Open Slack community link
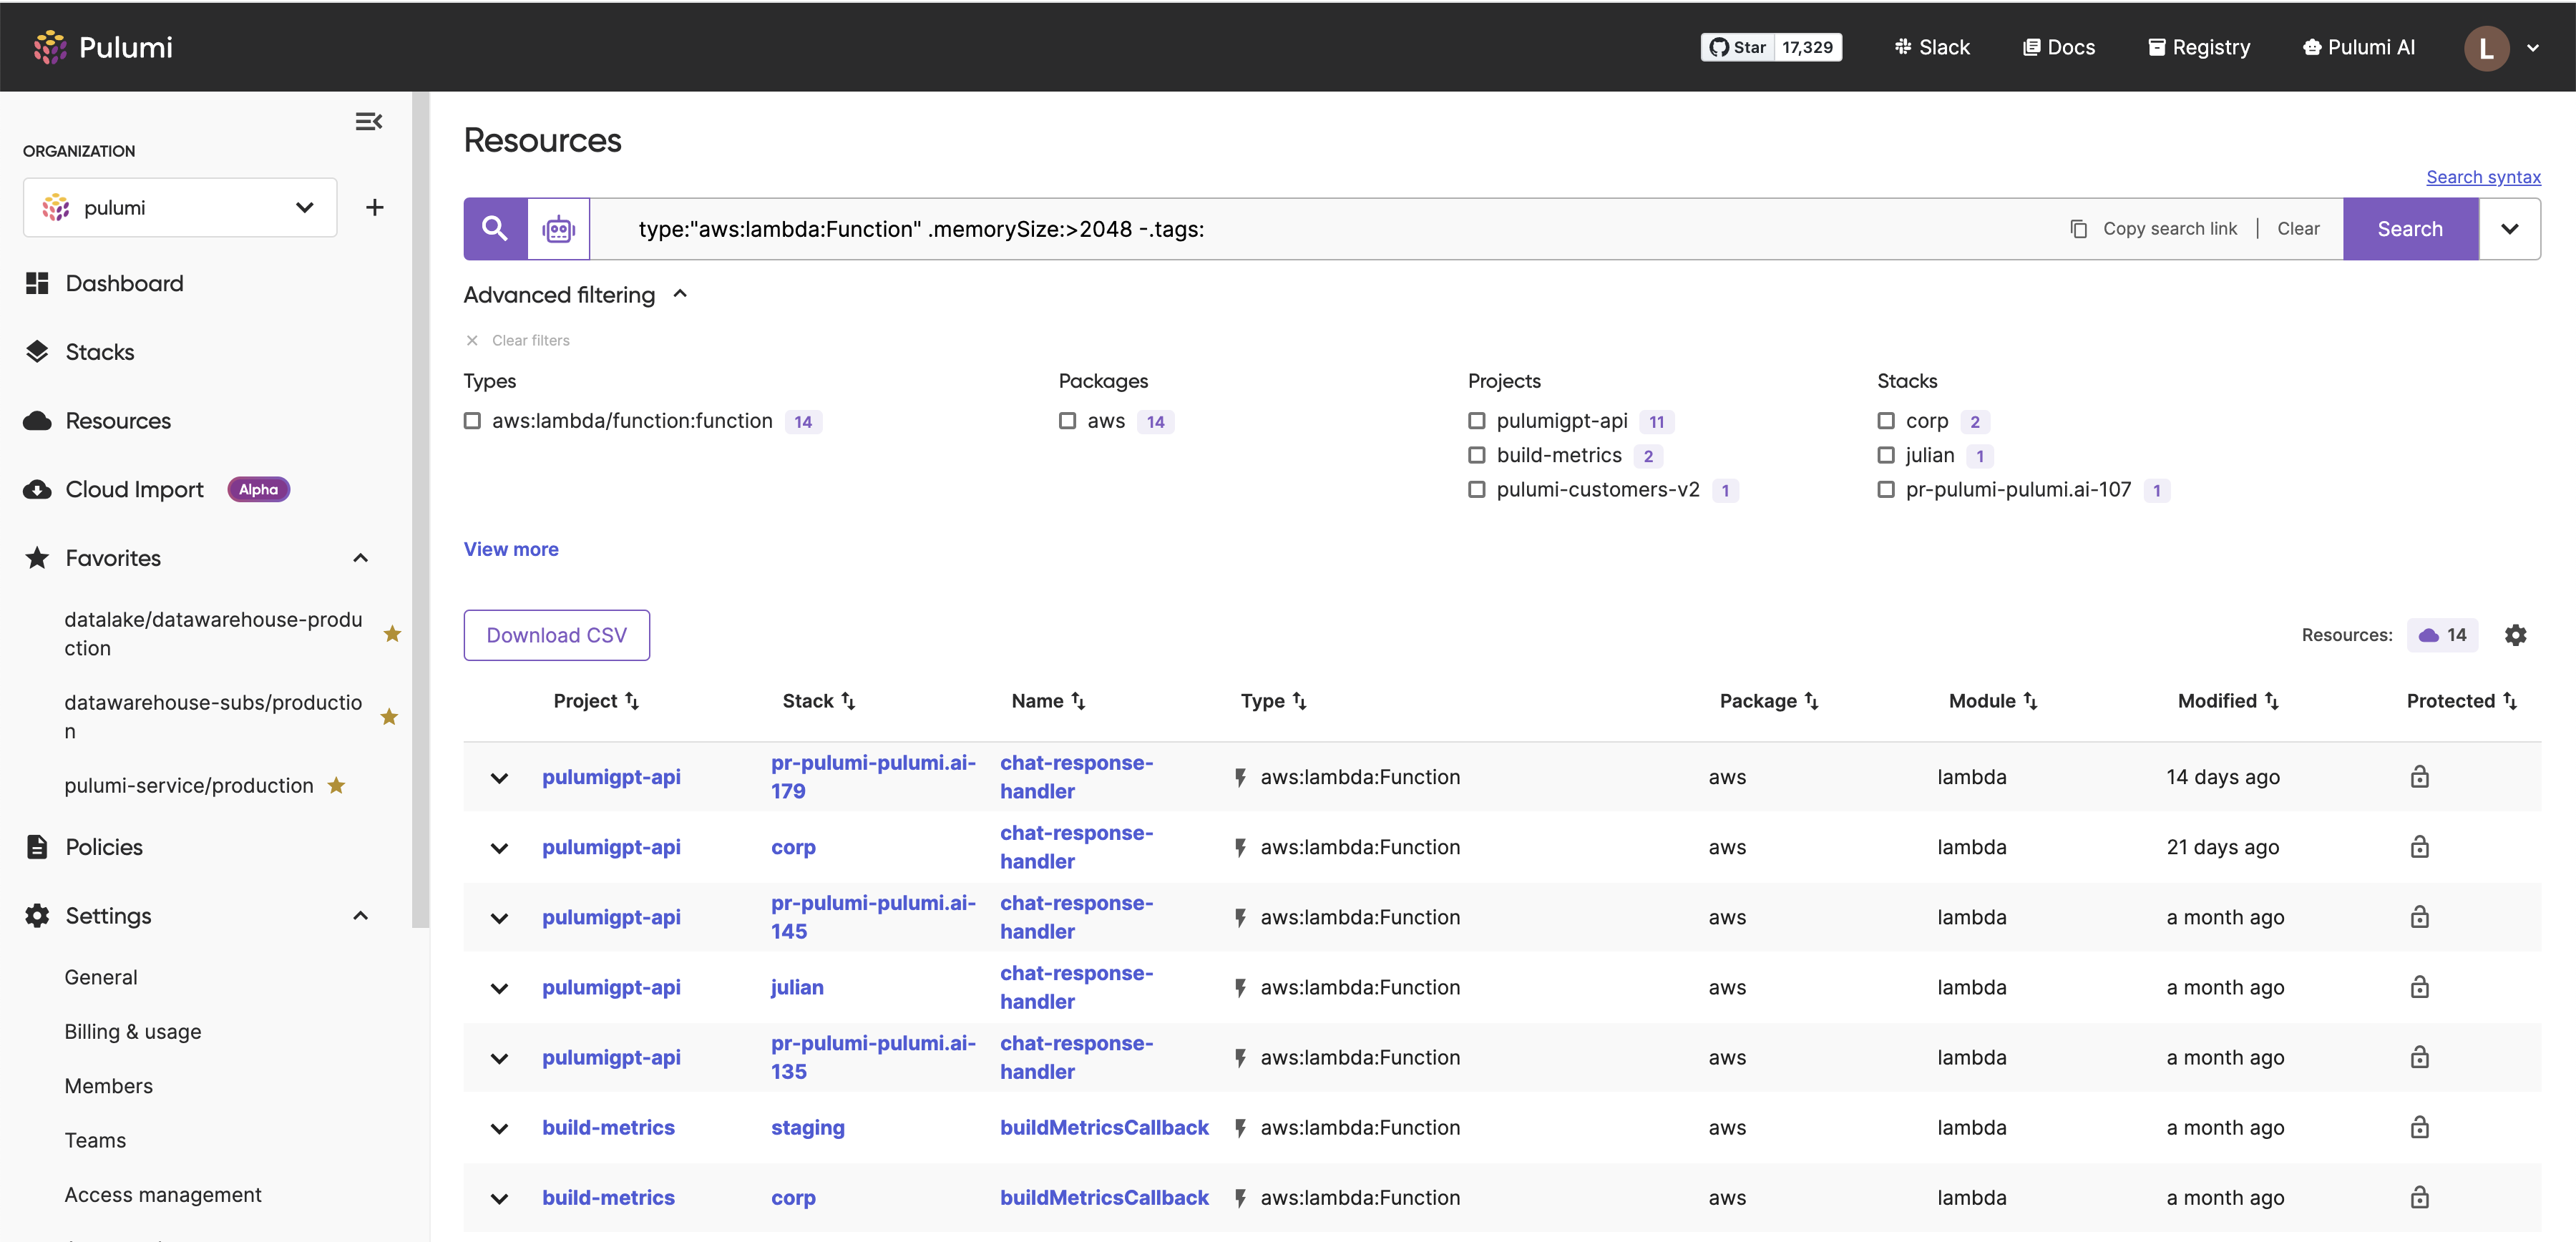This screenshot has width=2576, height=1242. pos(1931,47)
